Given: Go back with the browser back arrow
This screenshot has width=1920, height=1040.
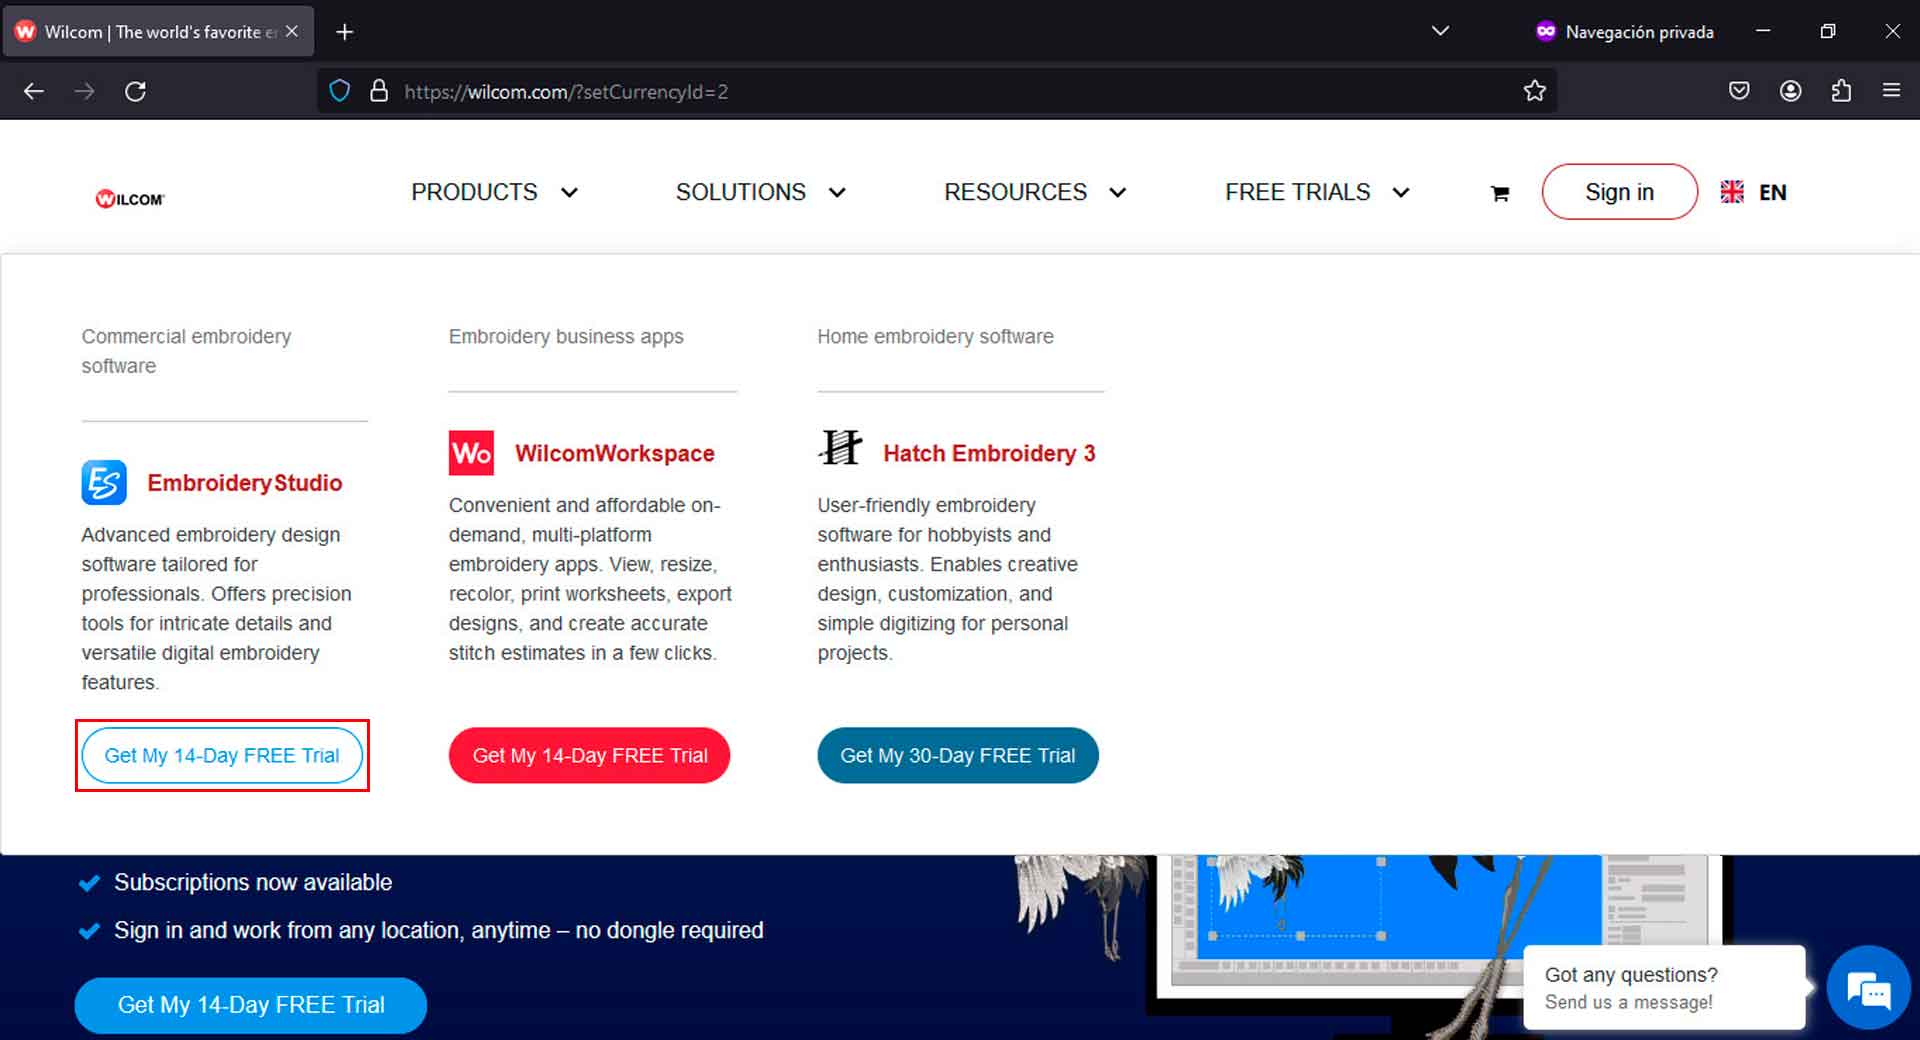Looking at the screenshot, I should click(x=34, y=91).
